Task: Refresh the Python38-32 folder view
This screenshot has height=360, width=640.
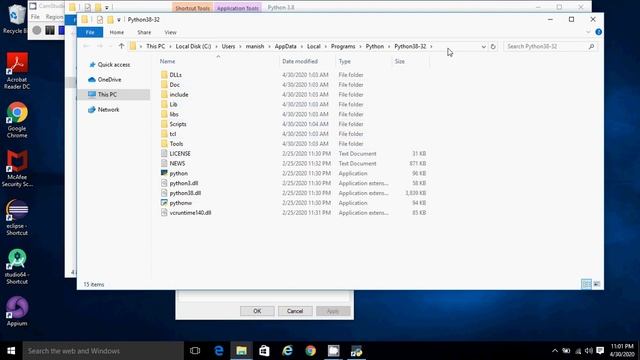Action: tap(493, 47)
